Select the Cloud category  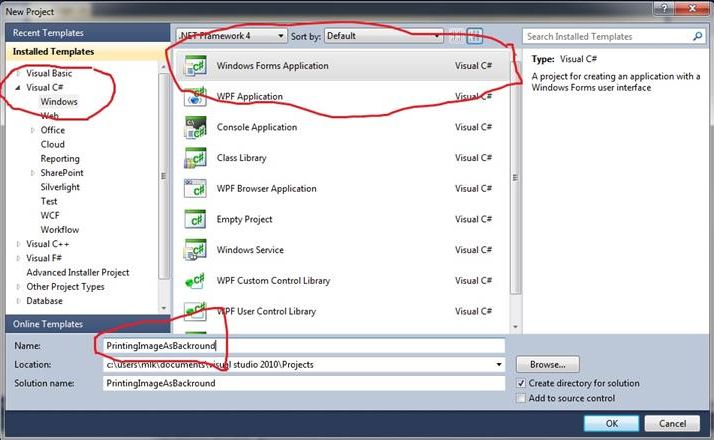coord(52,144)
